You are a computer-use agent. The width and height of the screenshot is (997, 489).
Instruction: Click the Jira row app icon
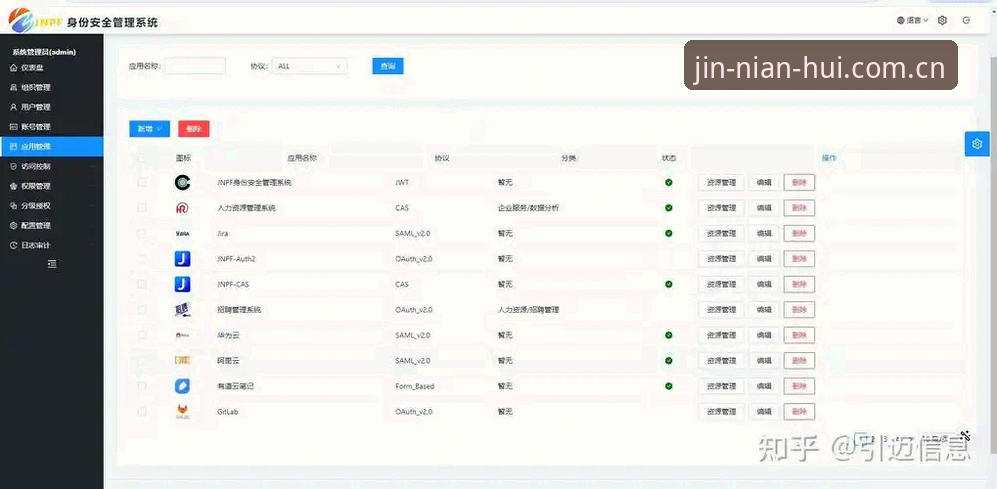click(x=182, y=233)
